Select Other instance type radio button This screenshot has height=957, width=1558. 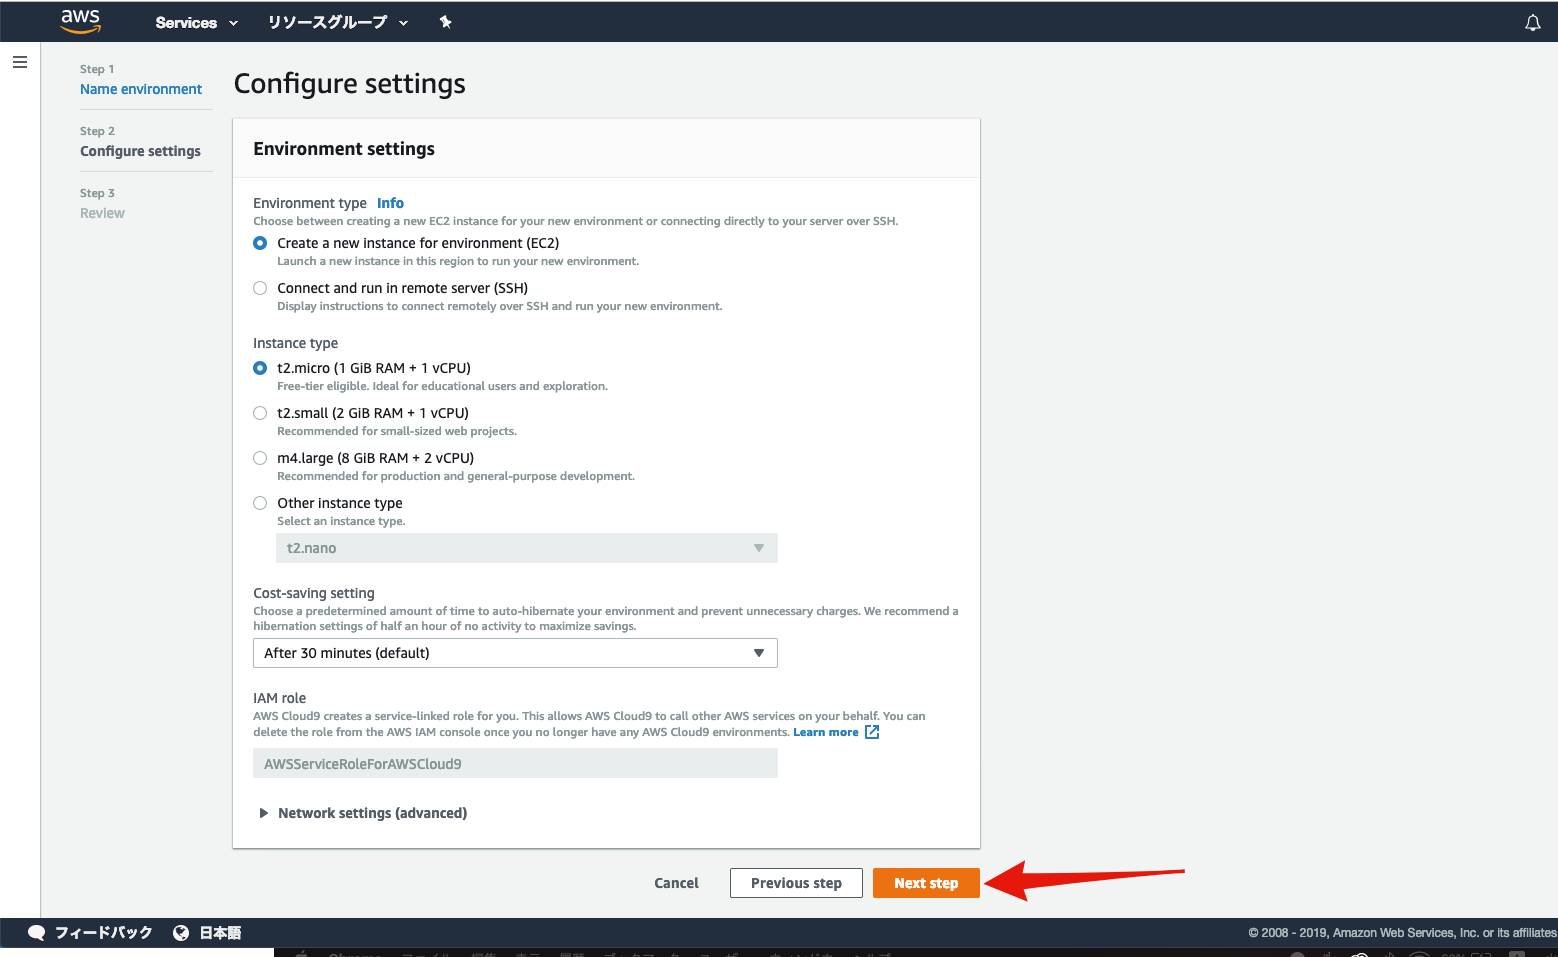[260, 503]
